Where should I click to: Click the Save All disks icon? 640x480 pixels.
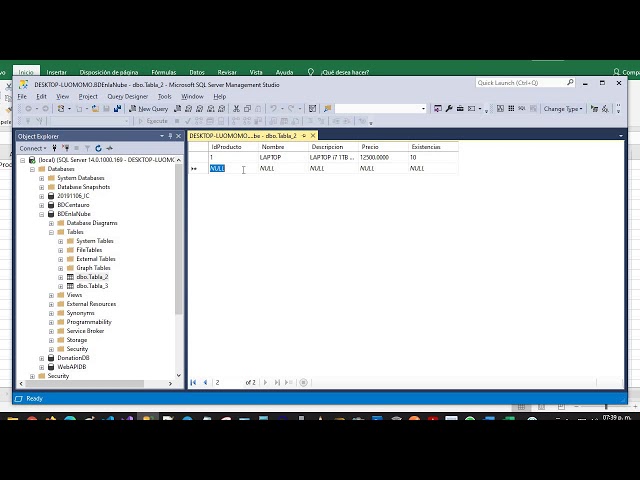pos(117,109)
